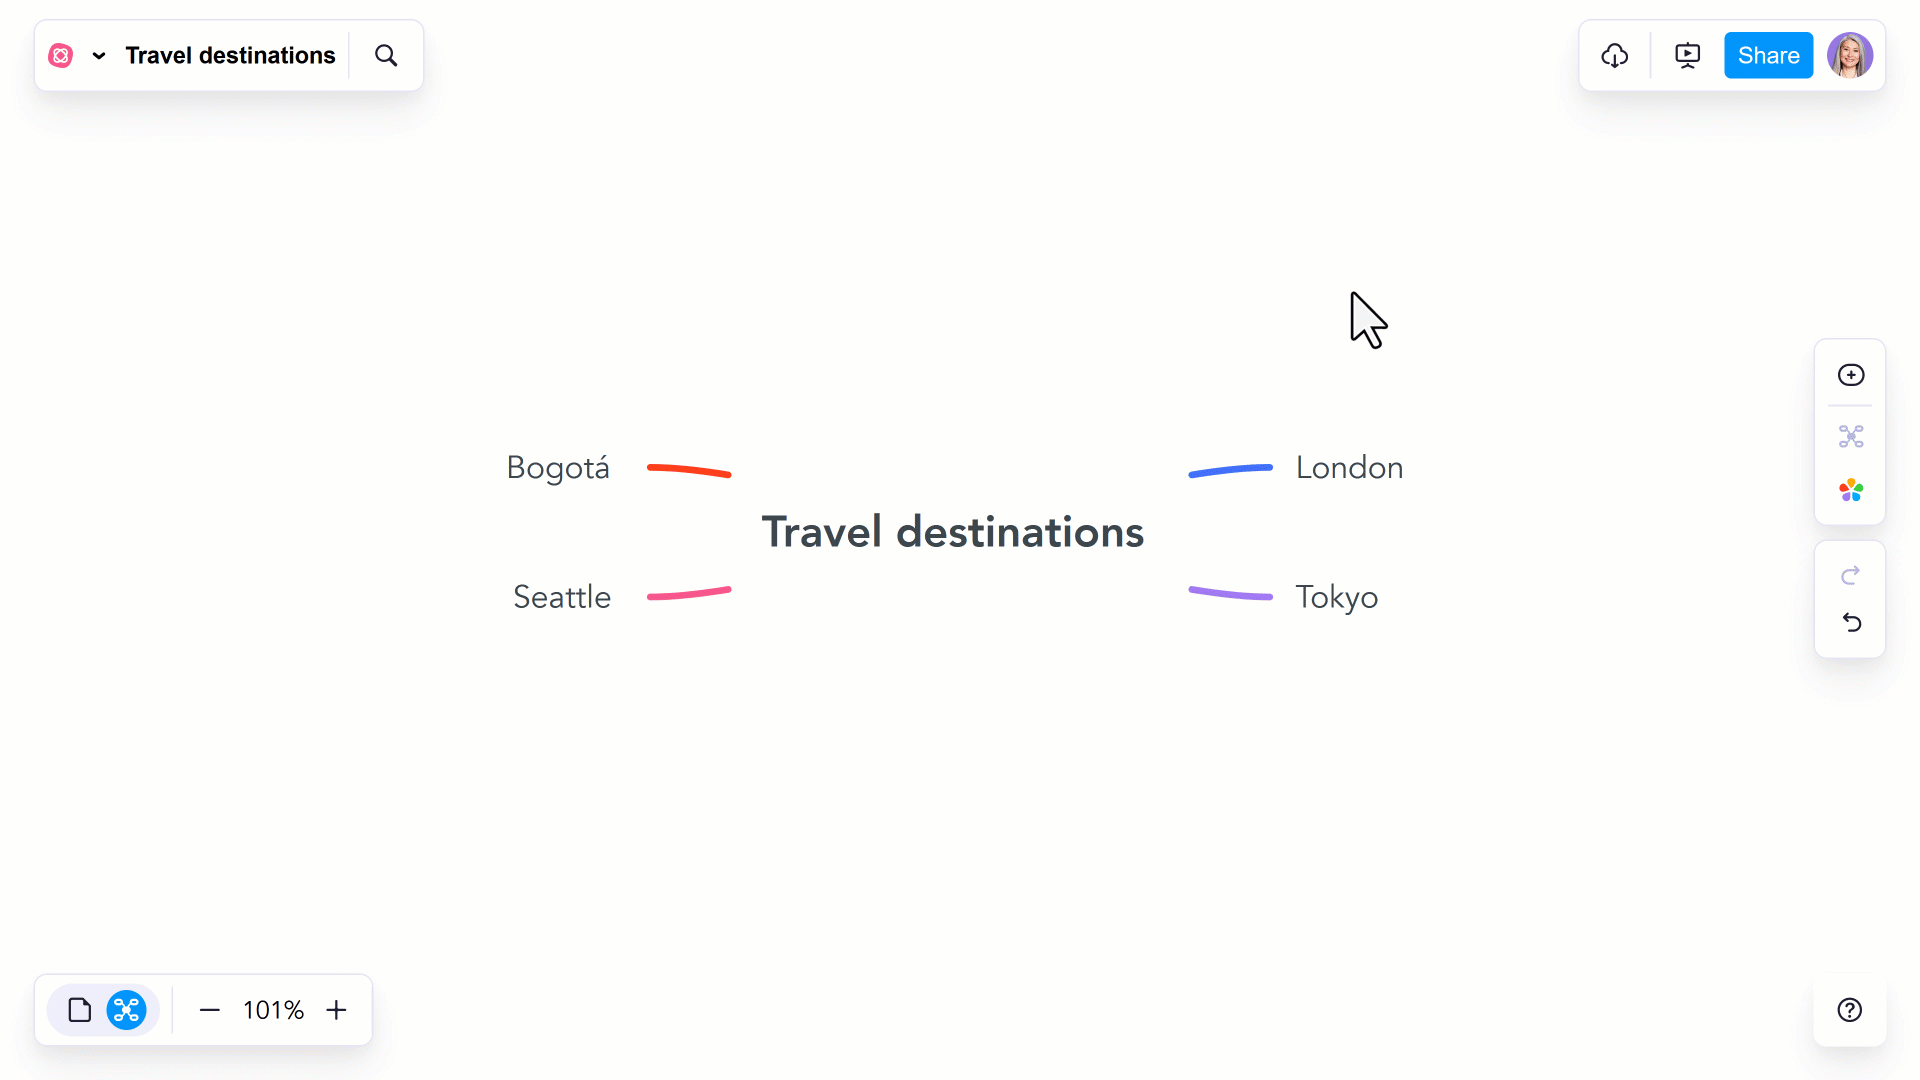The image size is (1920, 1080).
Task: Switch to outline page view toggle
Action: (x=80, y=1010)
